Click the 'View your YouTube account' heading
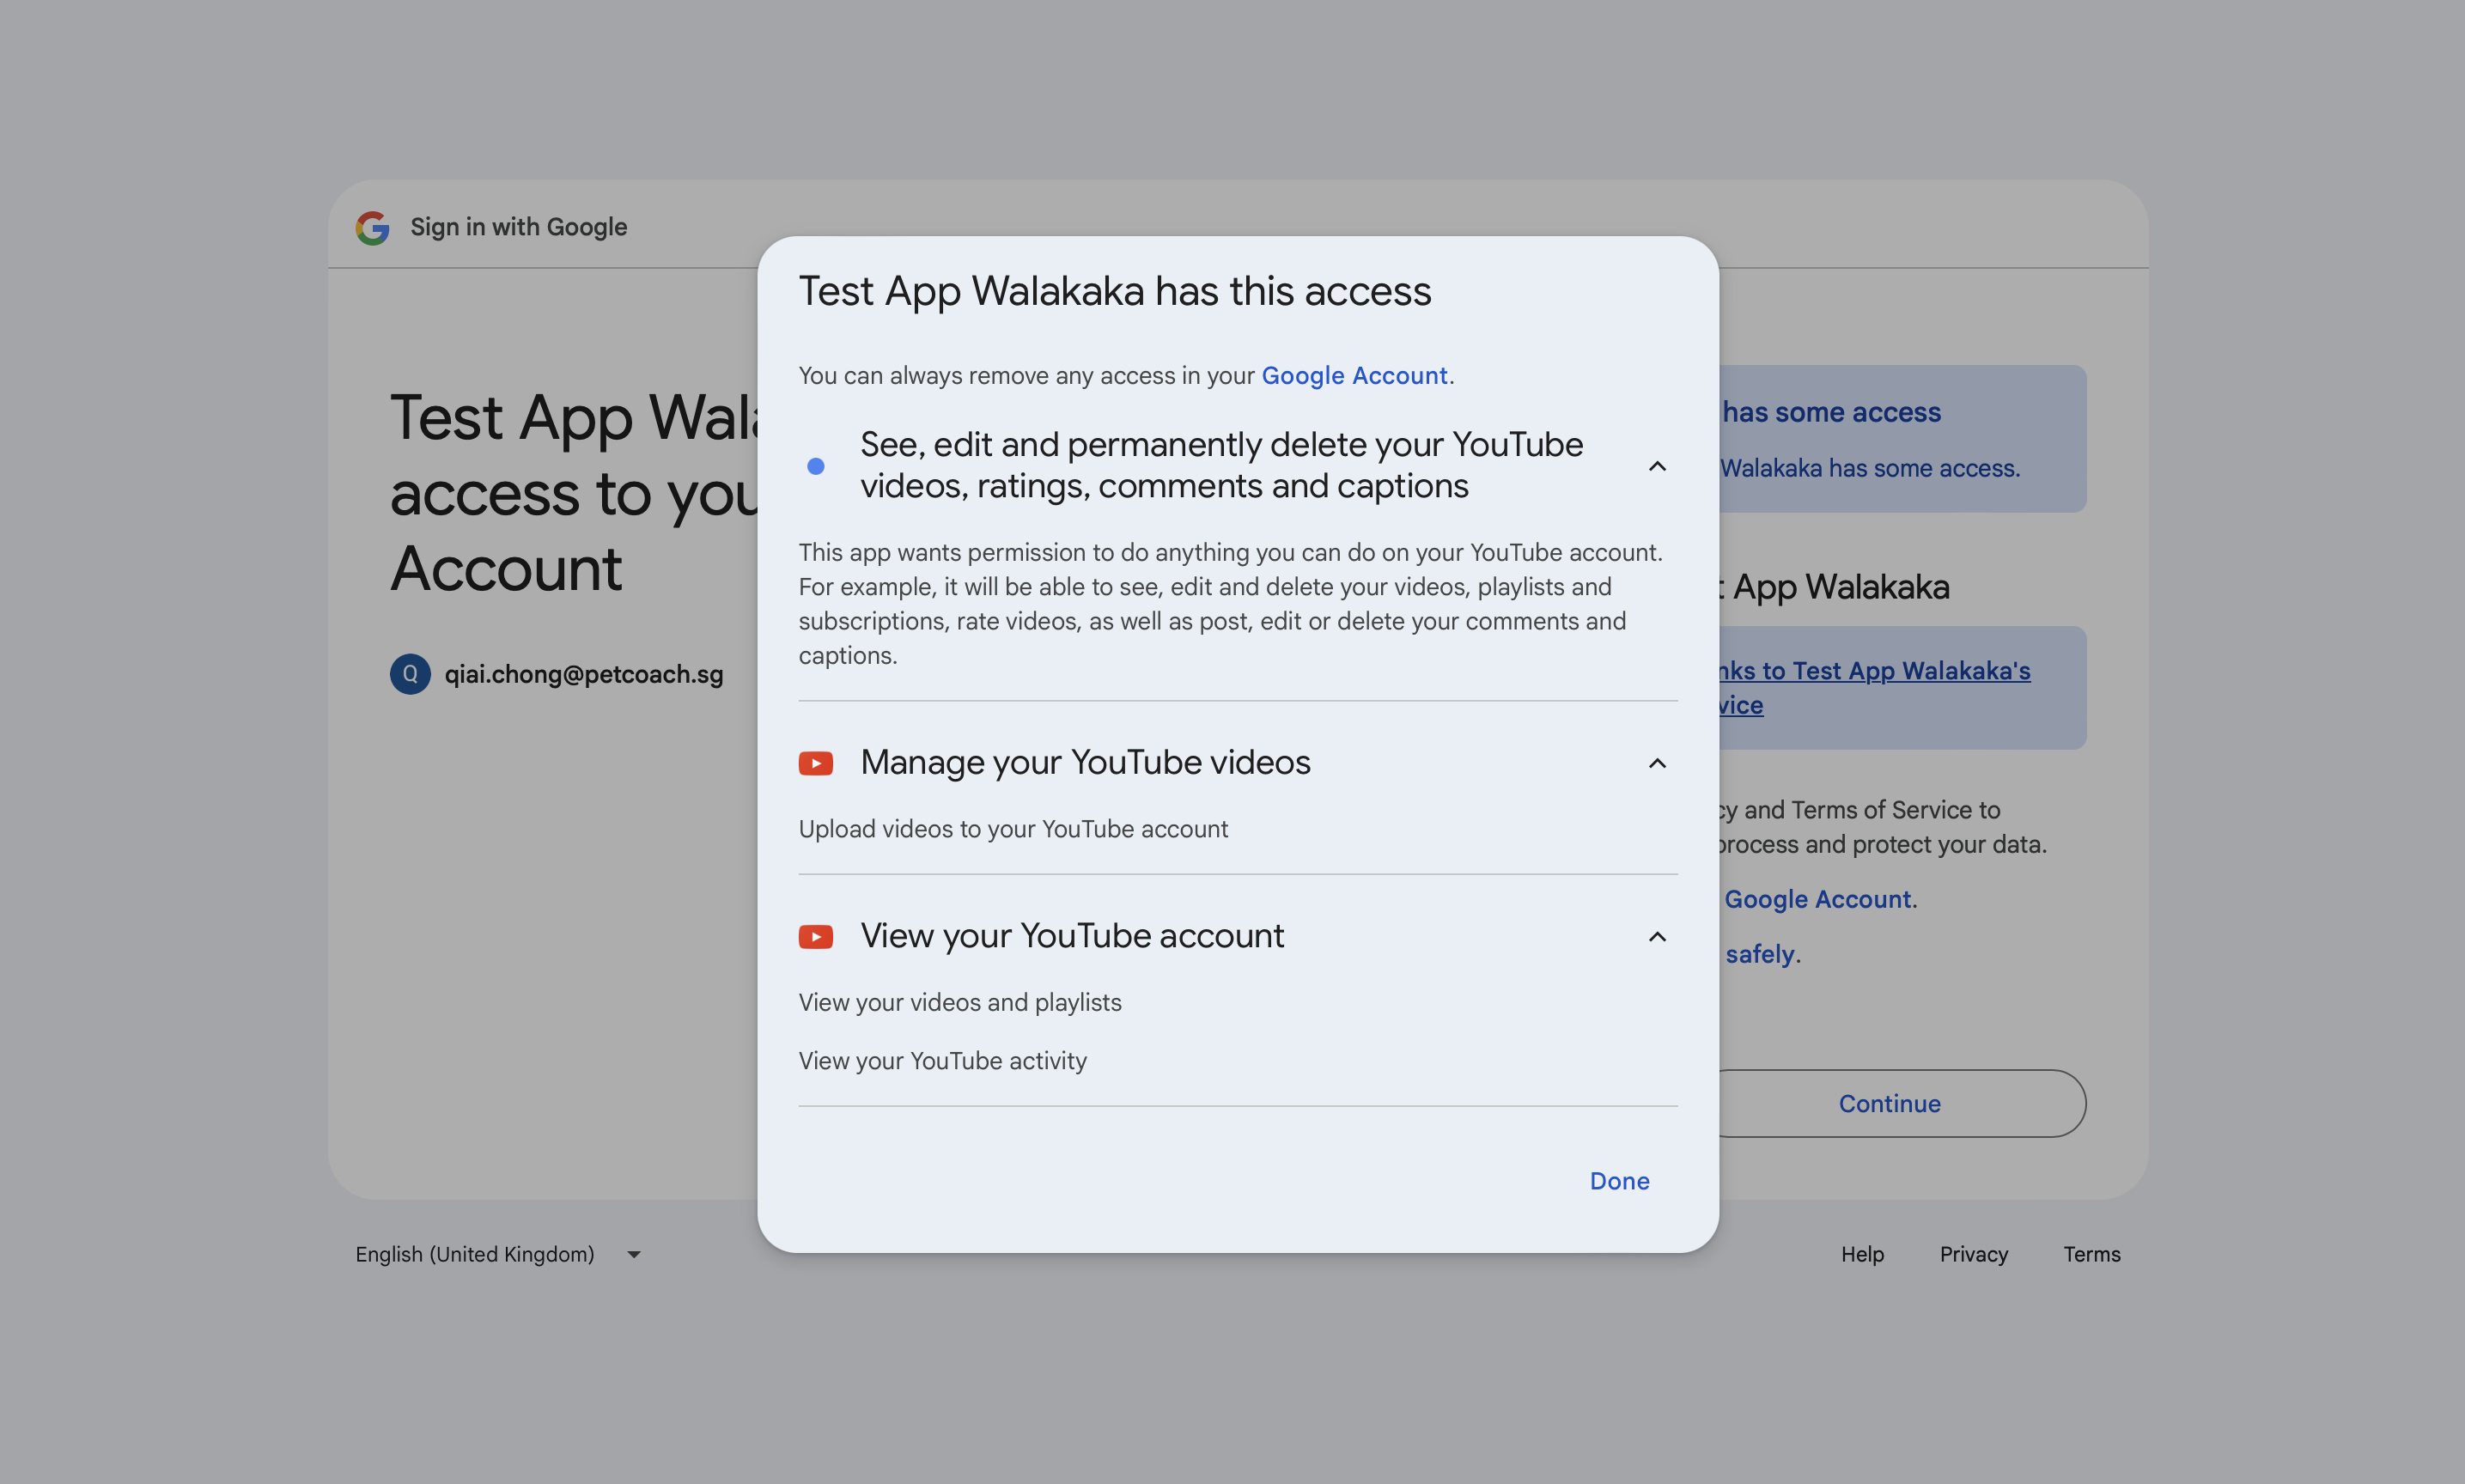 tap(1072, 936)
